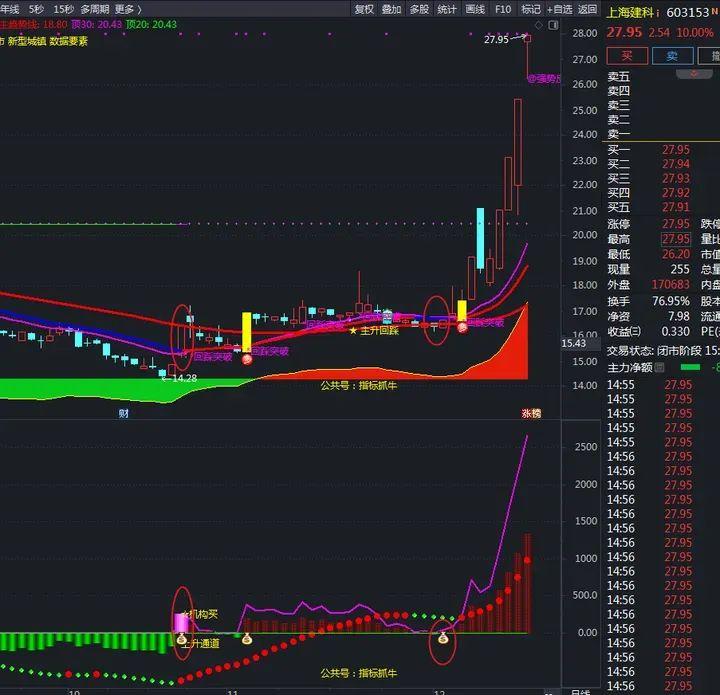Open the 多股 multi-stock view
Screen dimensions: 720x695
(419, 9)
